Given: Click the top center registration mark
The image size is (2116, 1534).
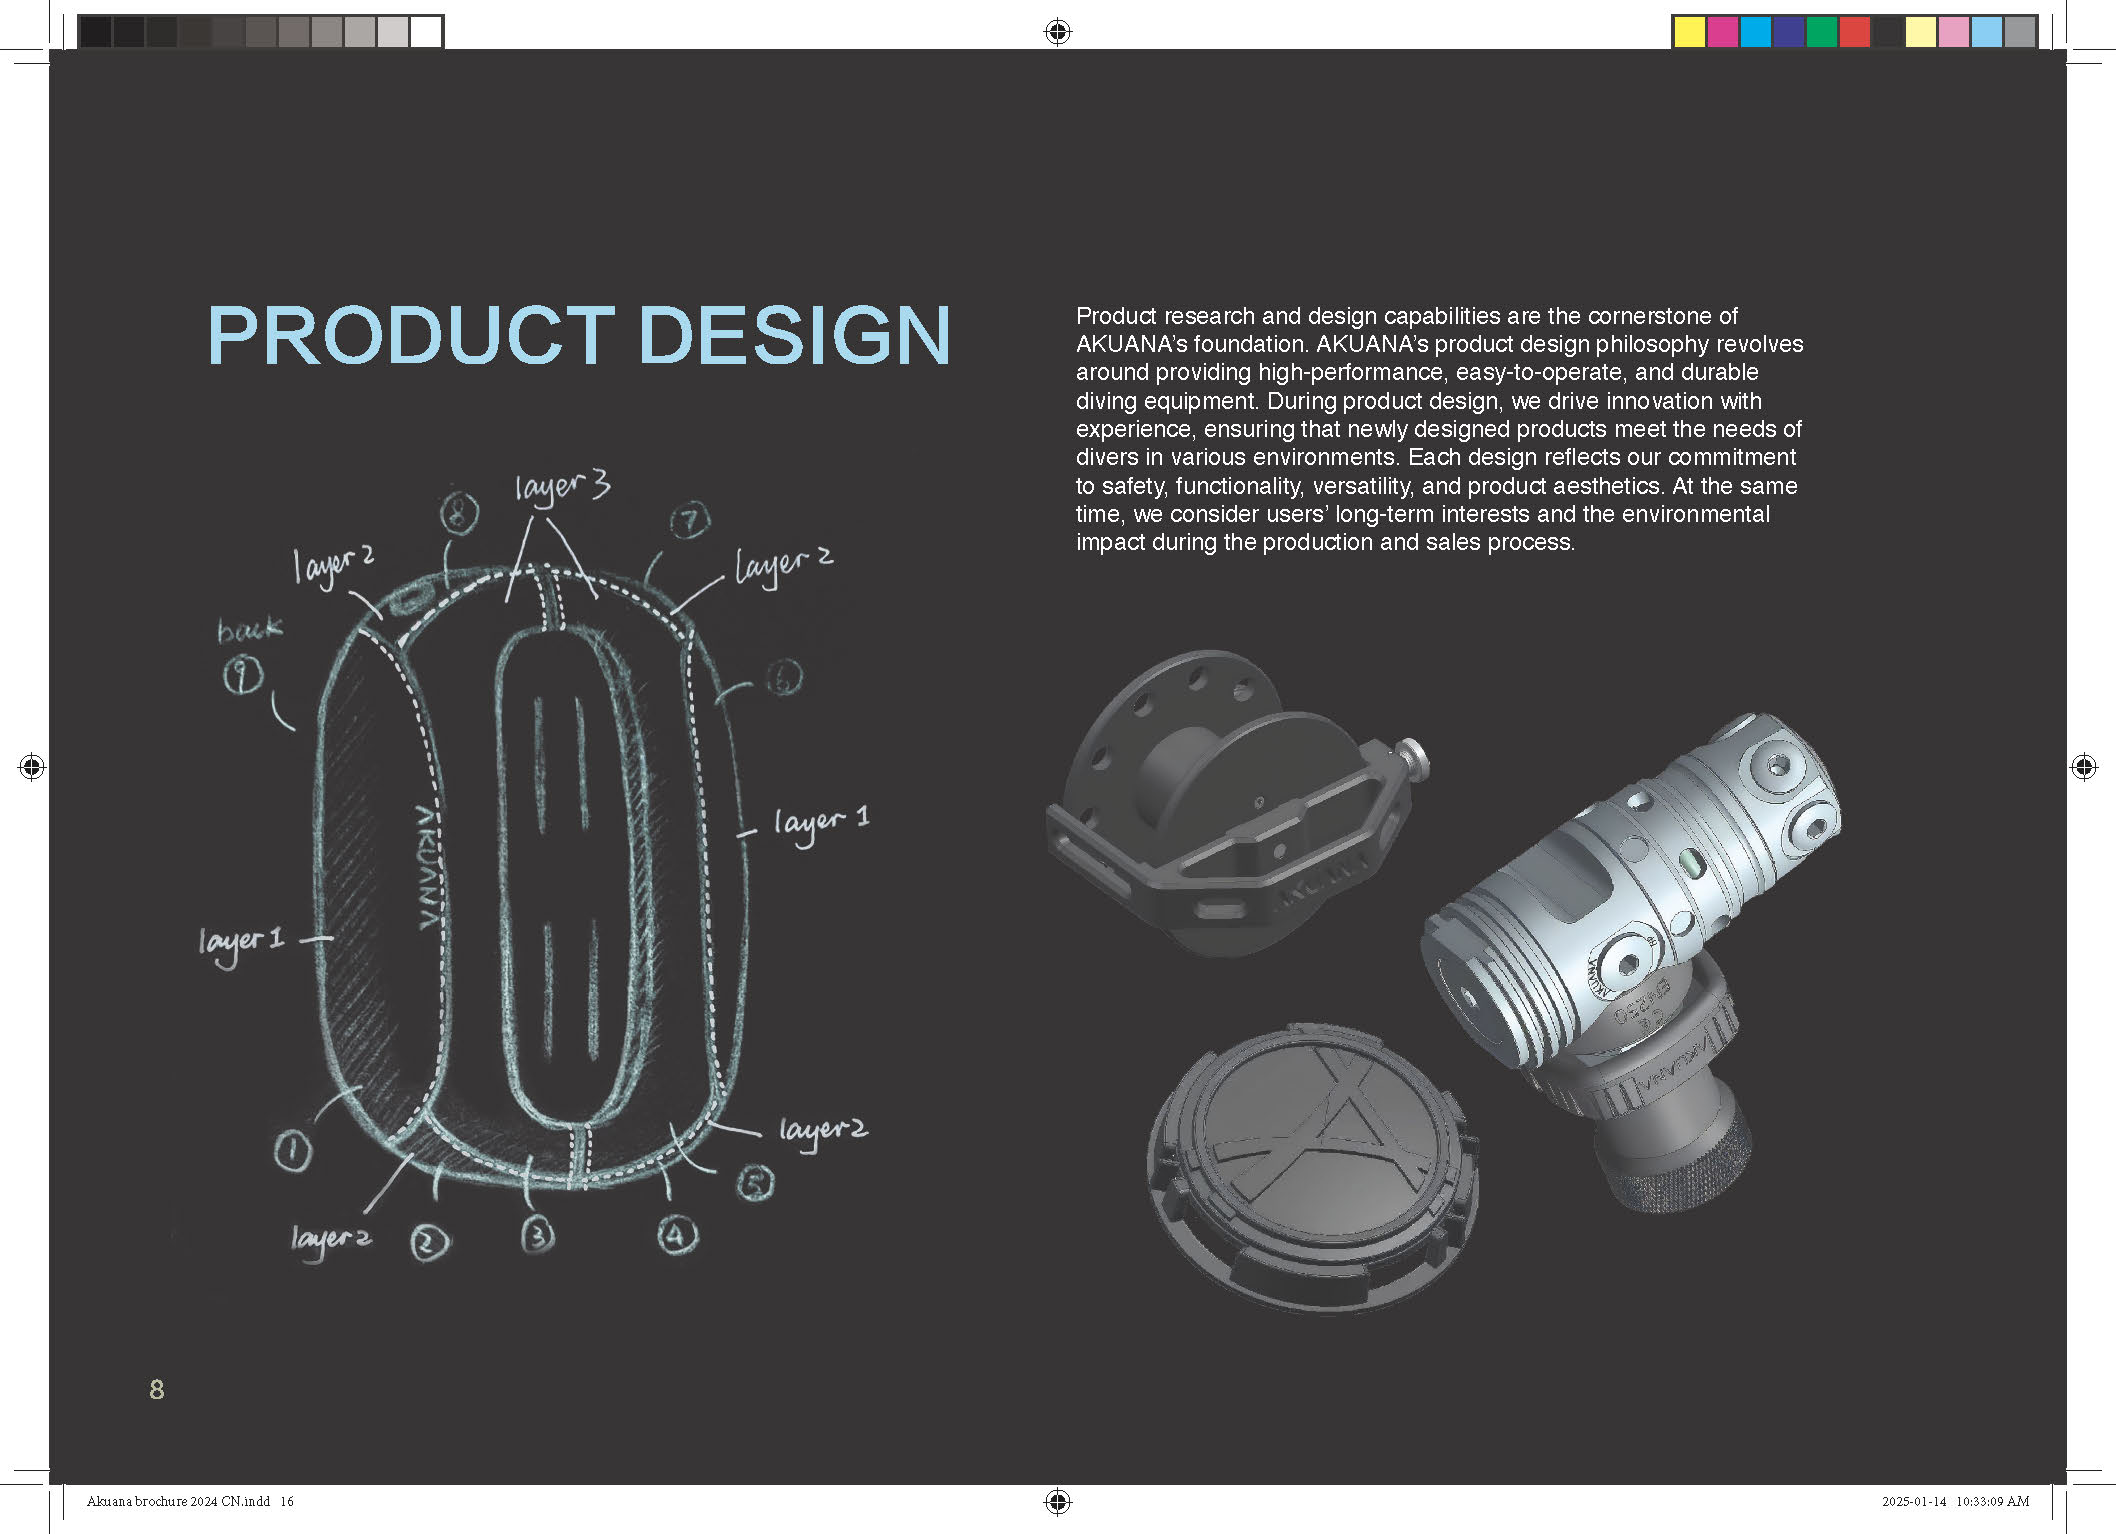Looking at the screenshot, I should tap(1057, 32).
